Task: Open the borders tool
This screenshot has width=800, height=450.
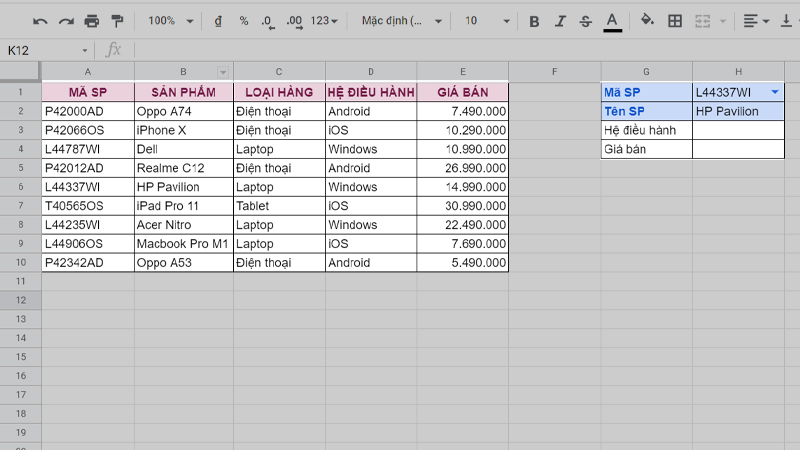Action: [674, 21]
